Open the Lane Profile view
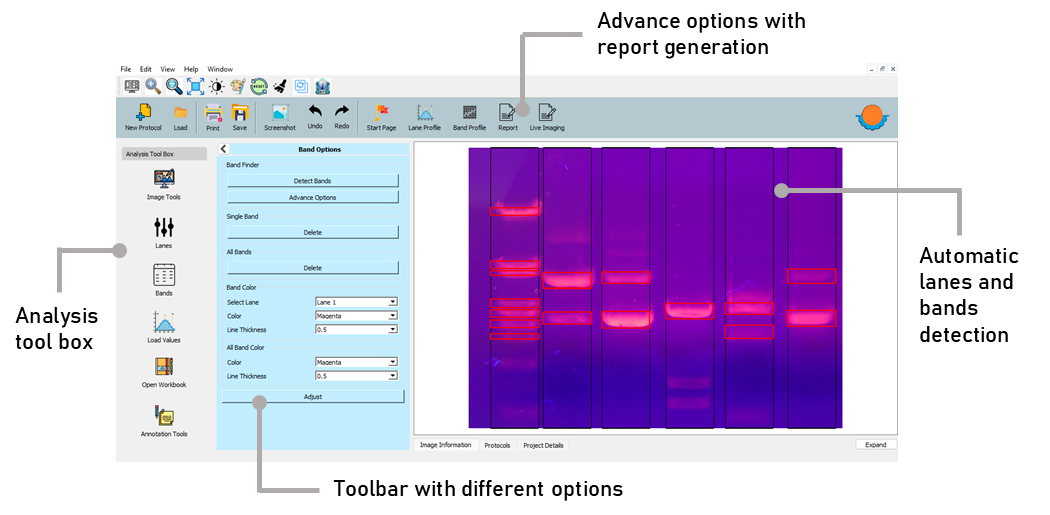 [424, 113]
